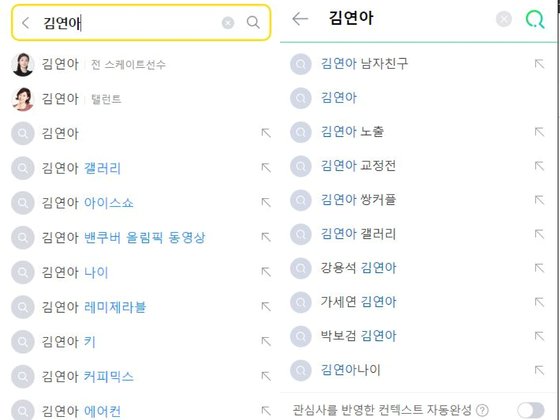
Task: Click the back chevron in left search box
Action: [25, 23]
